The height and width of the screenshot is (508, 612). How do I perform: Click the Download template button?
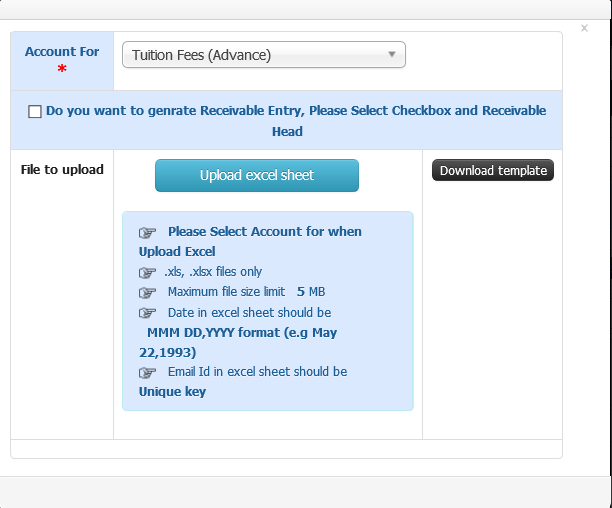pos(493,170)
